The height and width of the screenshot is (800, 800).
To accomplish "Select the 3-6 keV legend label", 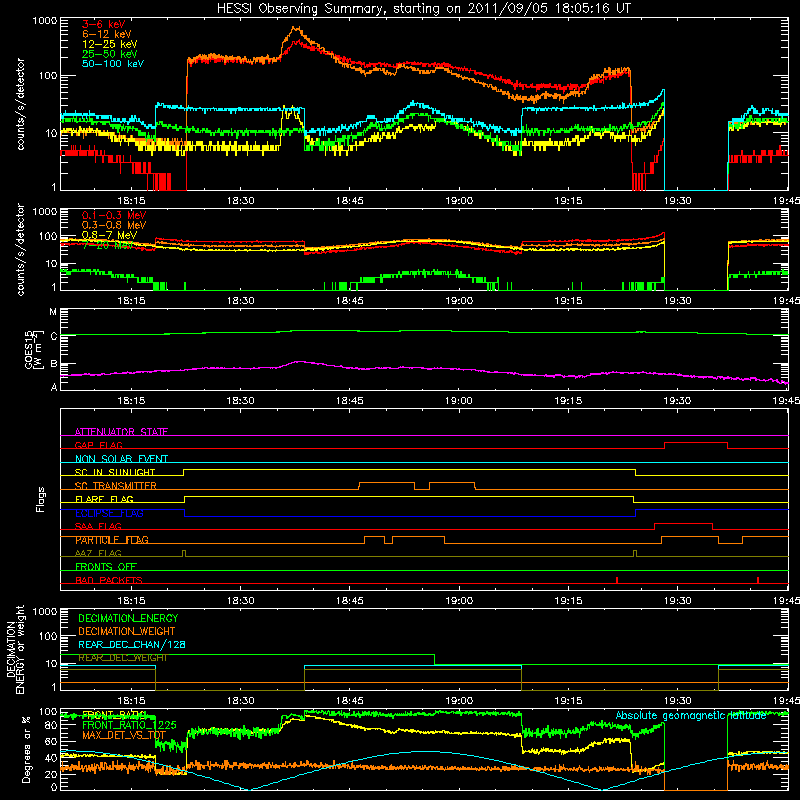I will point(103,24).
